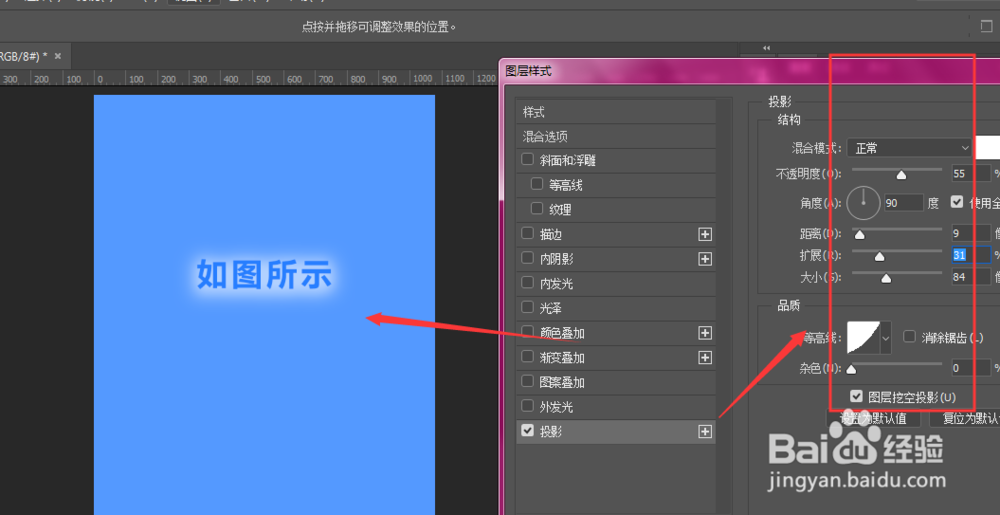Click the angle dial control

(864, 203)
